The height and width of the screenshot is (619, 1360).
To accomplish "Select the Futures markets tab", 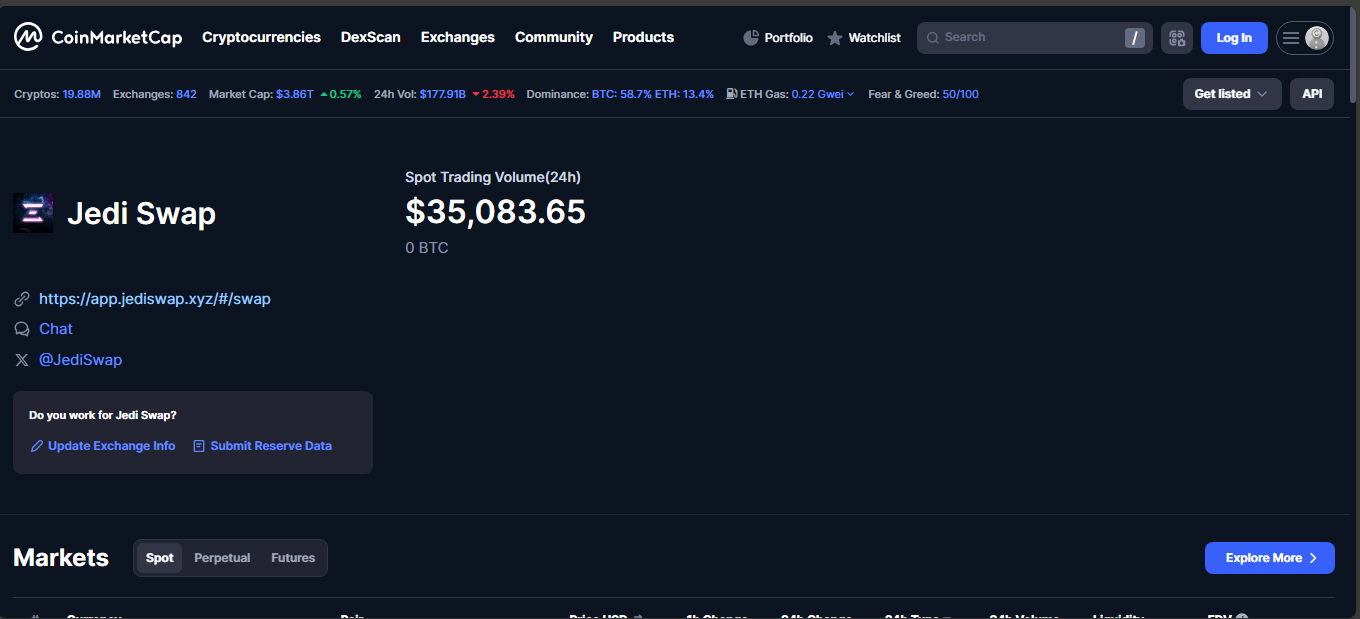I will [293, 558].
